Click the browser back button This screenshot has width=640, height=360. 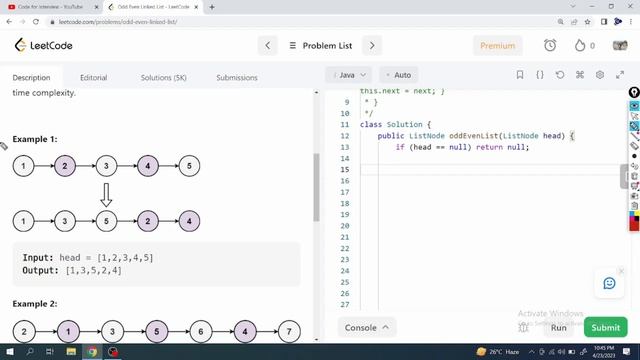tap(9, 22)
